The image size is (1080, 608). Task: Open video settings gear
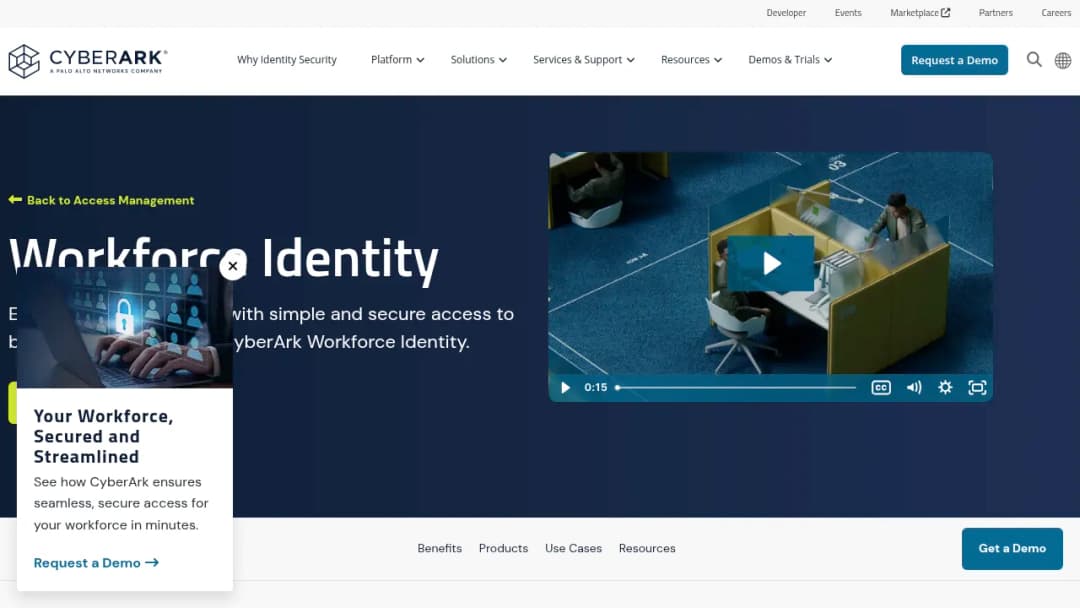(945, 388)
